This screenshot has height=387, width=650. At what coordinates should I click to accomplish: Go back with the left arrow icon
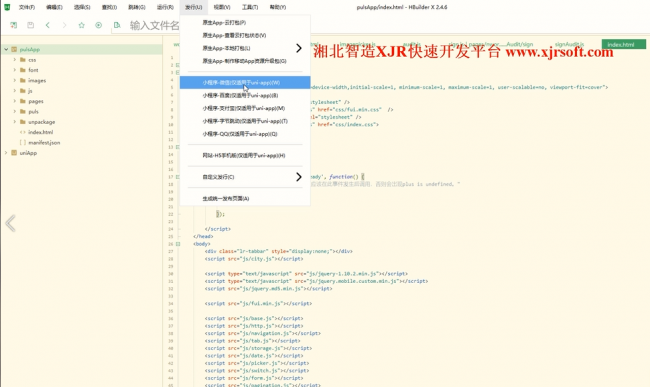coord(48,25)
